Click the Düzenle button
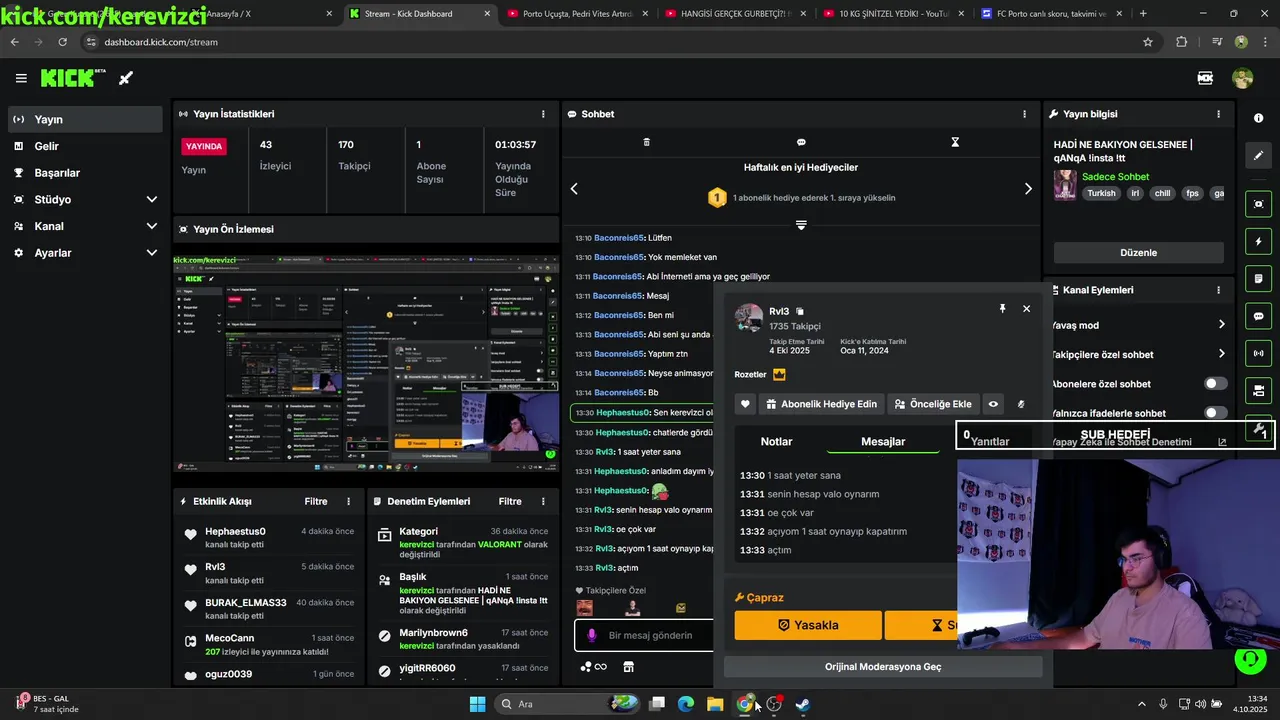Screen dimensions: 1280x720 click(x=1138, y=253)
